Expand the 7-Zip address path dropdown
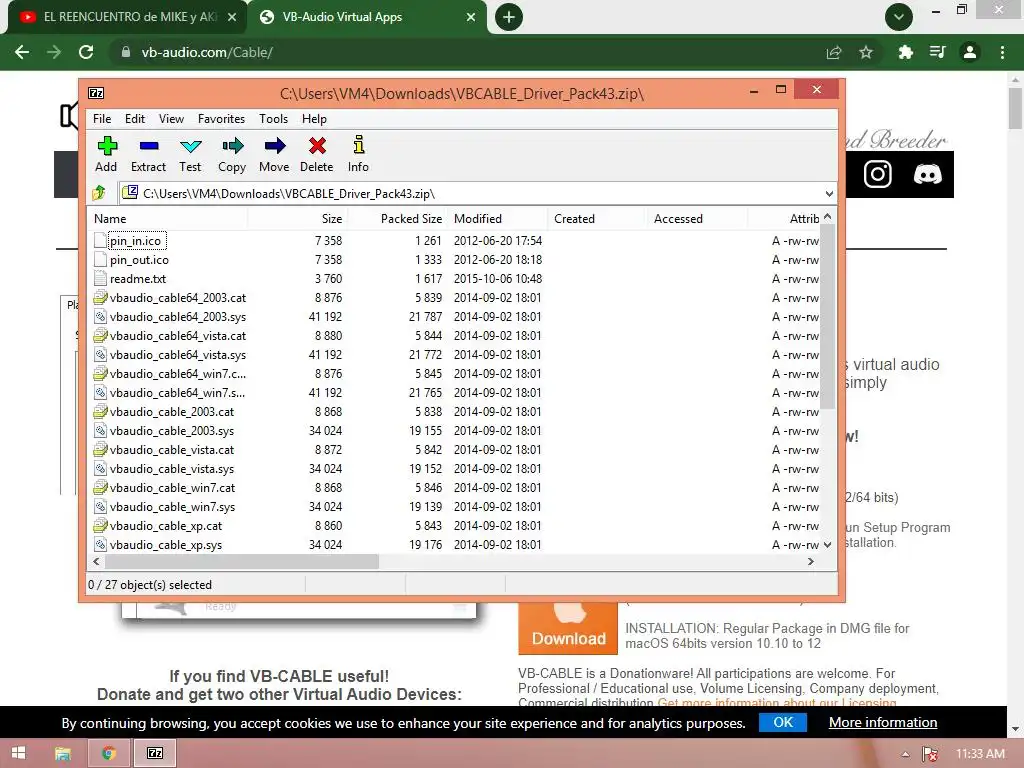Image resolution: width=1024 pixels, height=768 pixels. [829, 193]
